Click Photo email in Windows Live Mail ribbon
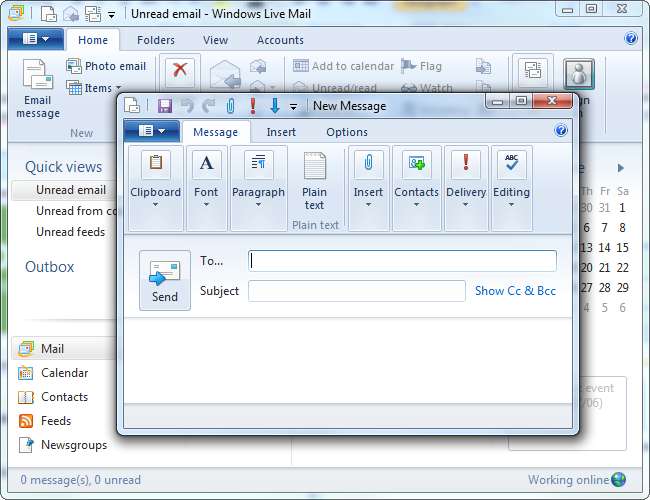650x500 pixels. [x=107, y=66]
